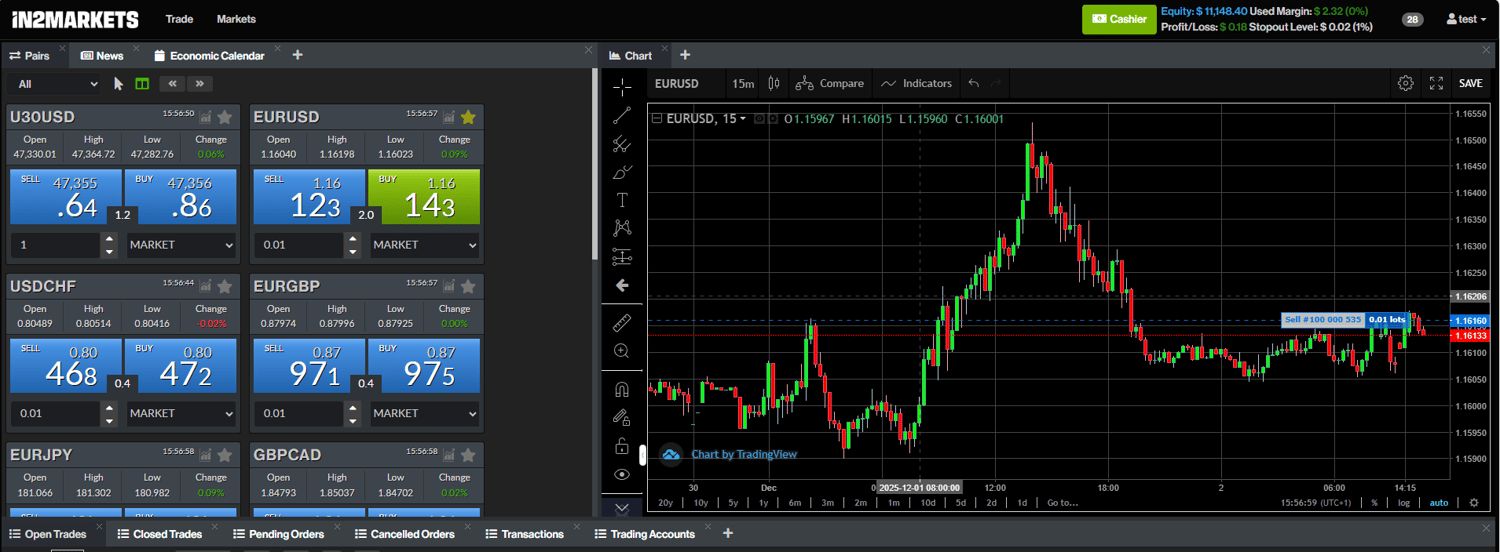Pick the ruler measure tool
1500x552 pixels.
pyautogui.click(x=622, y=323)
